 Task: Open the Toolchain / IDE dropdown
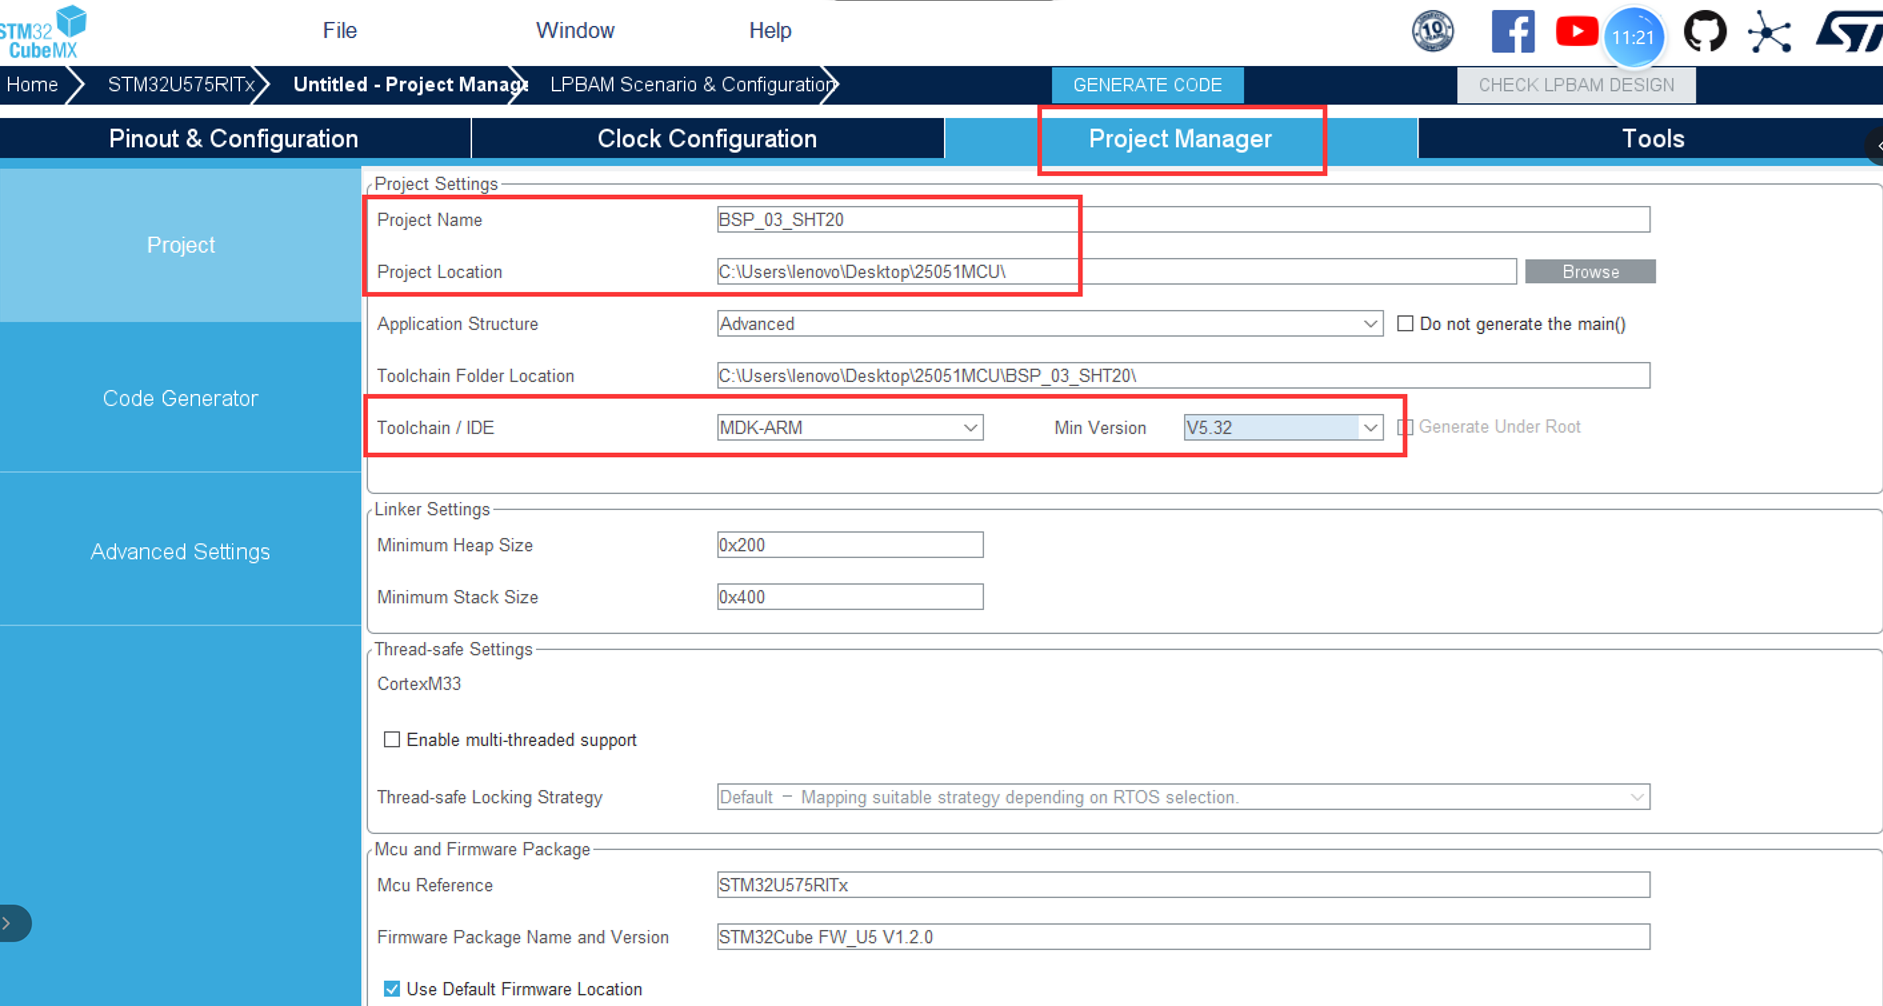(x=850, y=428)
